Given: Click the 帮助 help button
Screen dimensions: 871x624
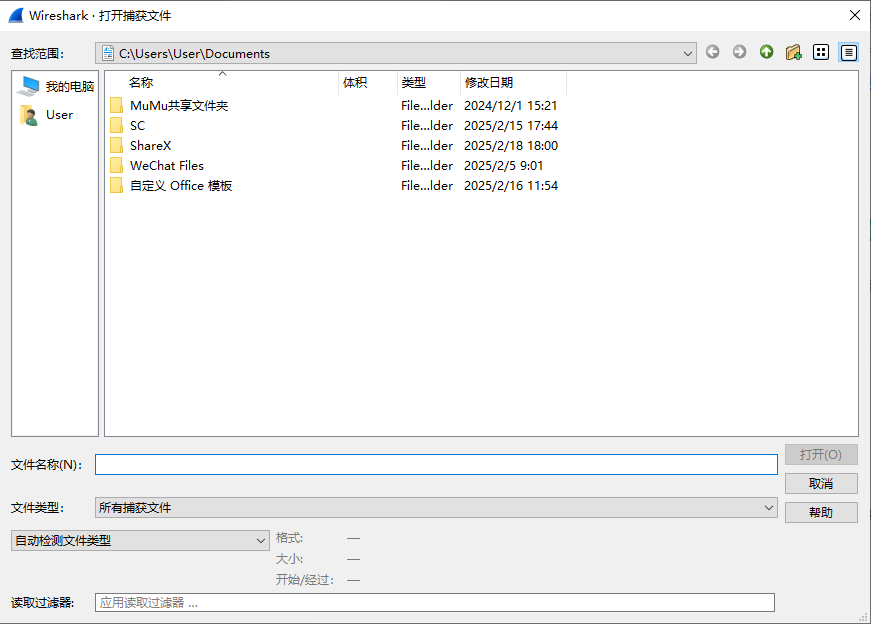Looking at the screenshot, I should (x=821, y=512).
